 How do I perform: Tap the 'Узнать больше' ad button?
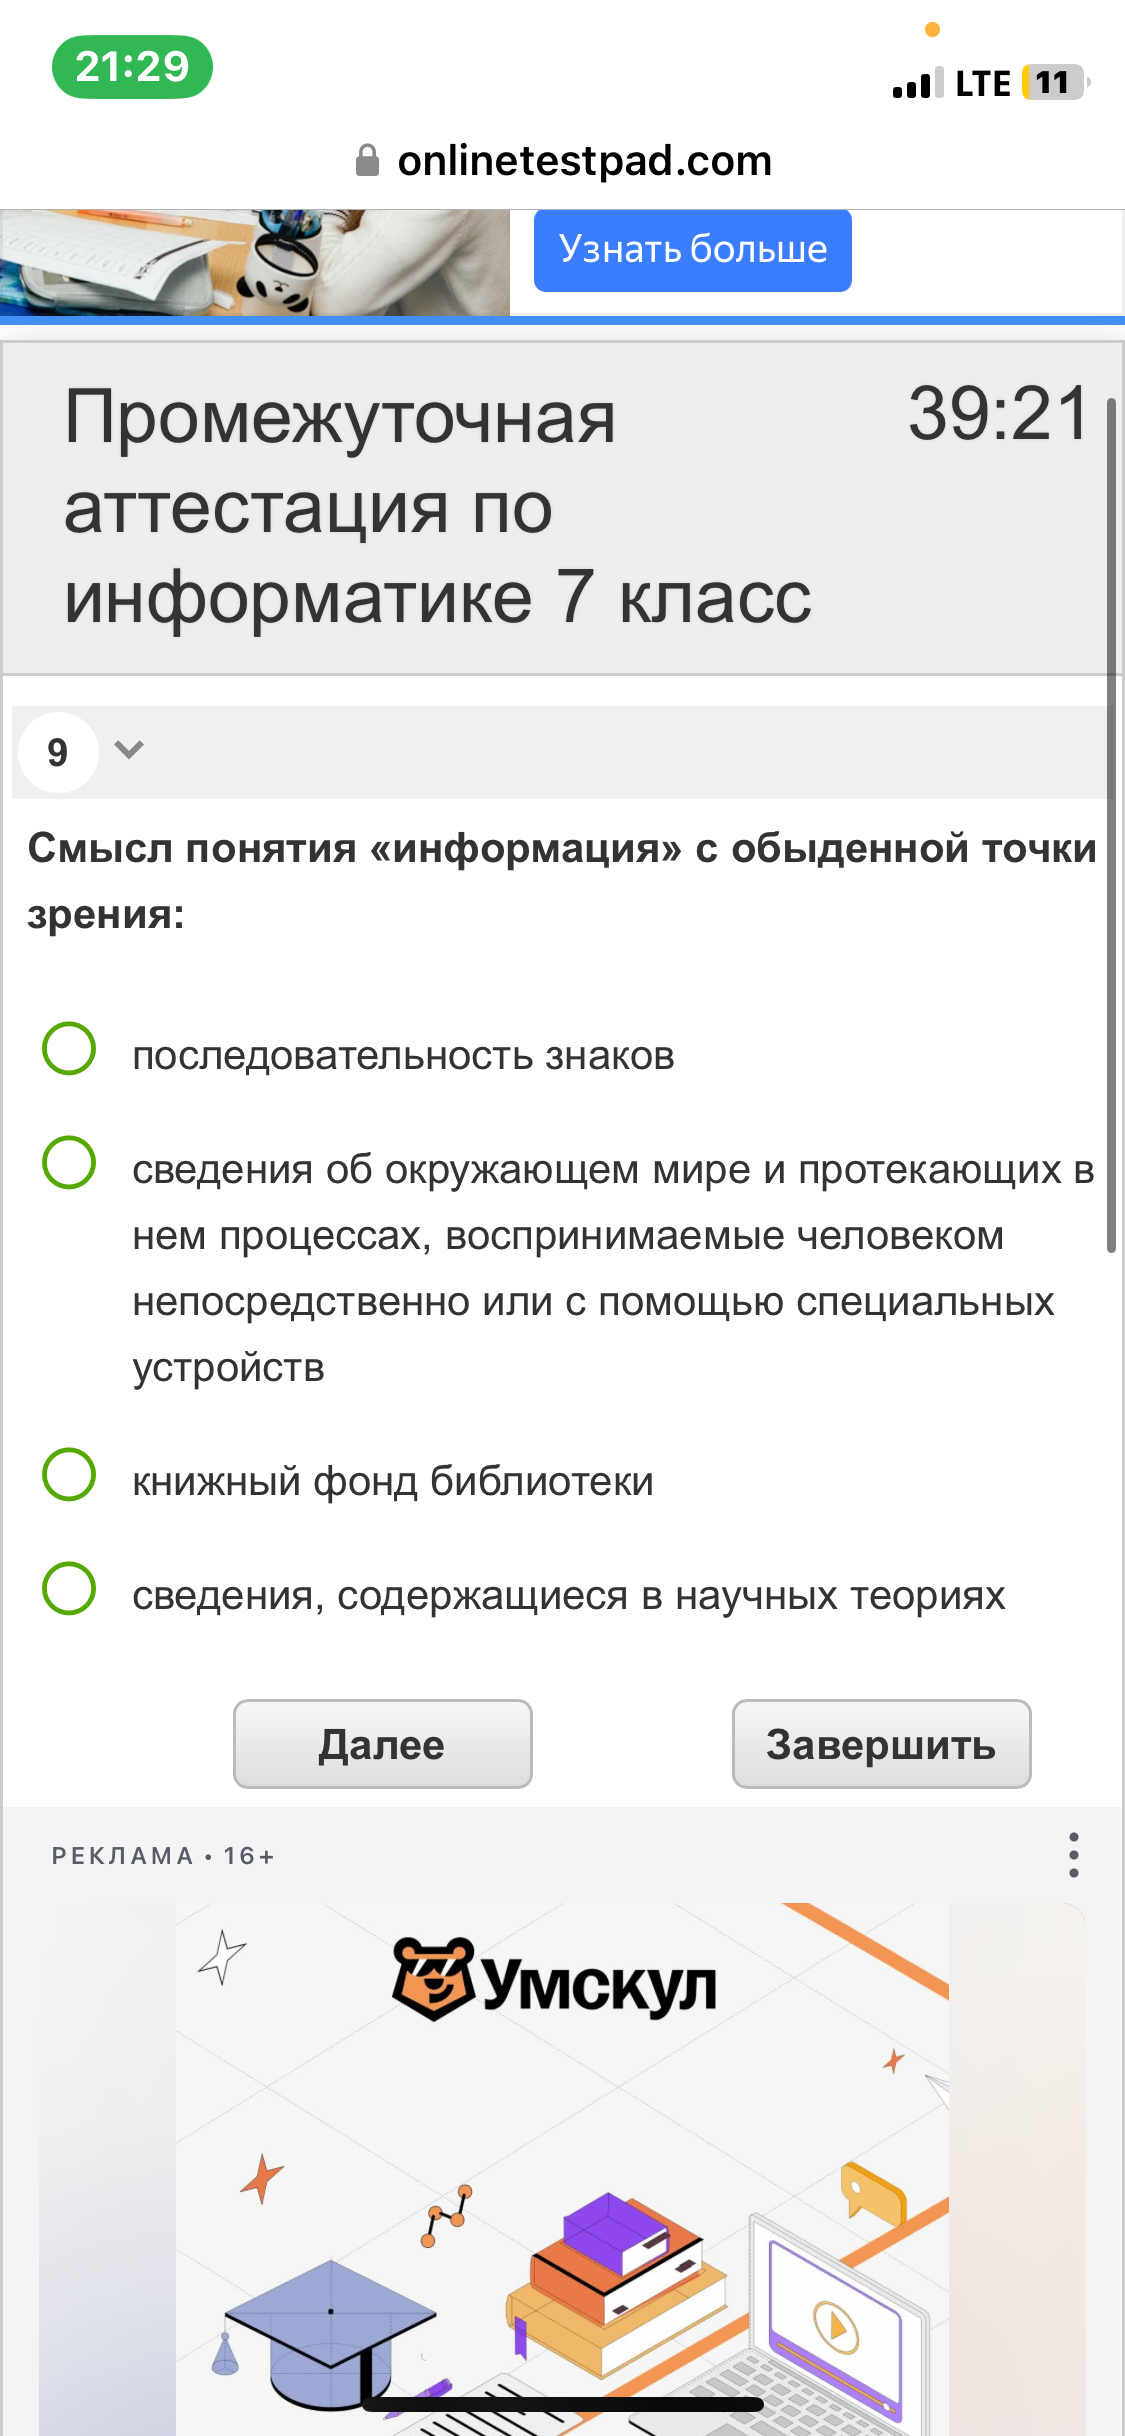[x=692, y=250]
